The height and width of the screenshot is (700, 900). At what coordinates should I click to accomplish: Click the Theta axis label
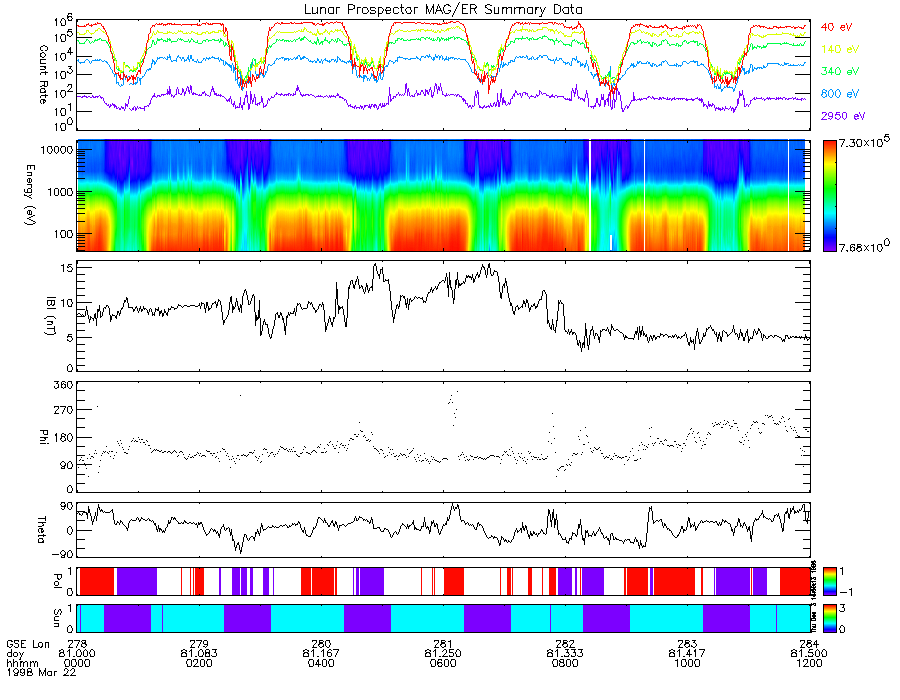pos(41,529)
